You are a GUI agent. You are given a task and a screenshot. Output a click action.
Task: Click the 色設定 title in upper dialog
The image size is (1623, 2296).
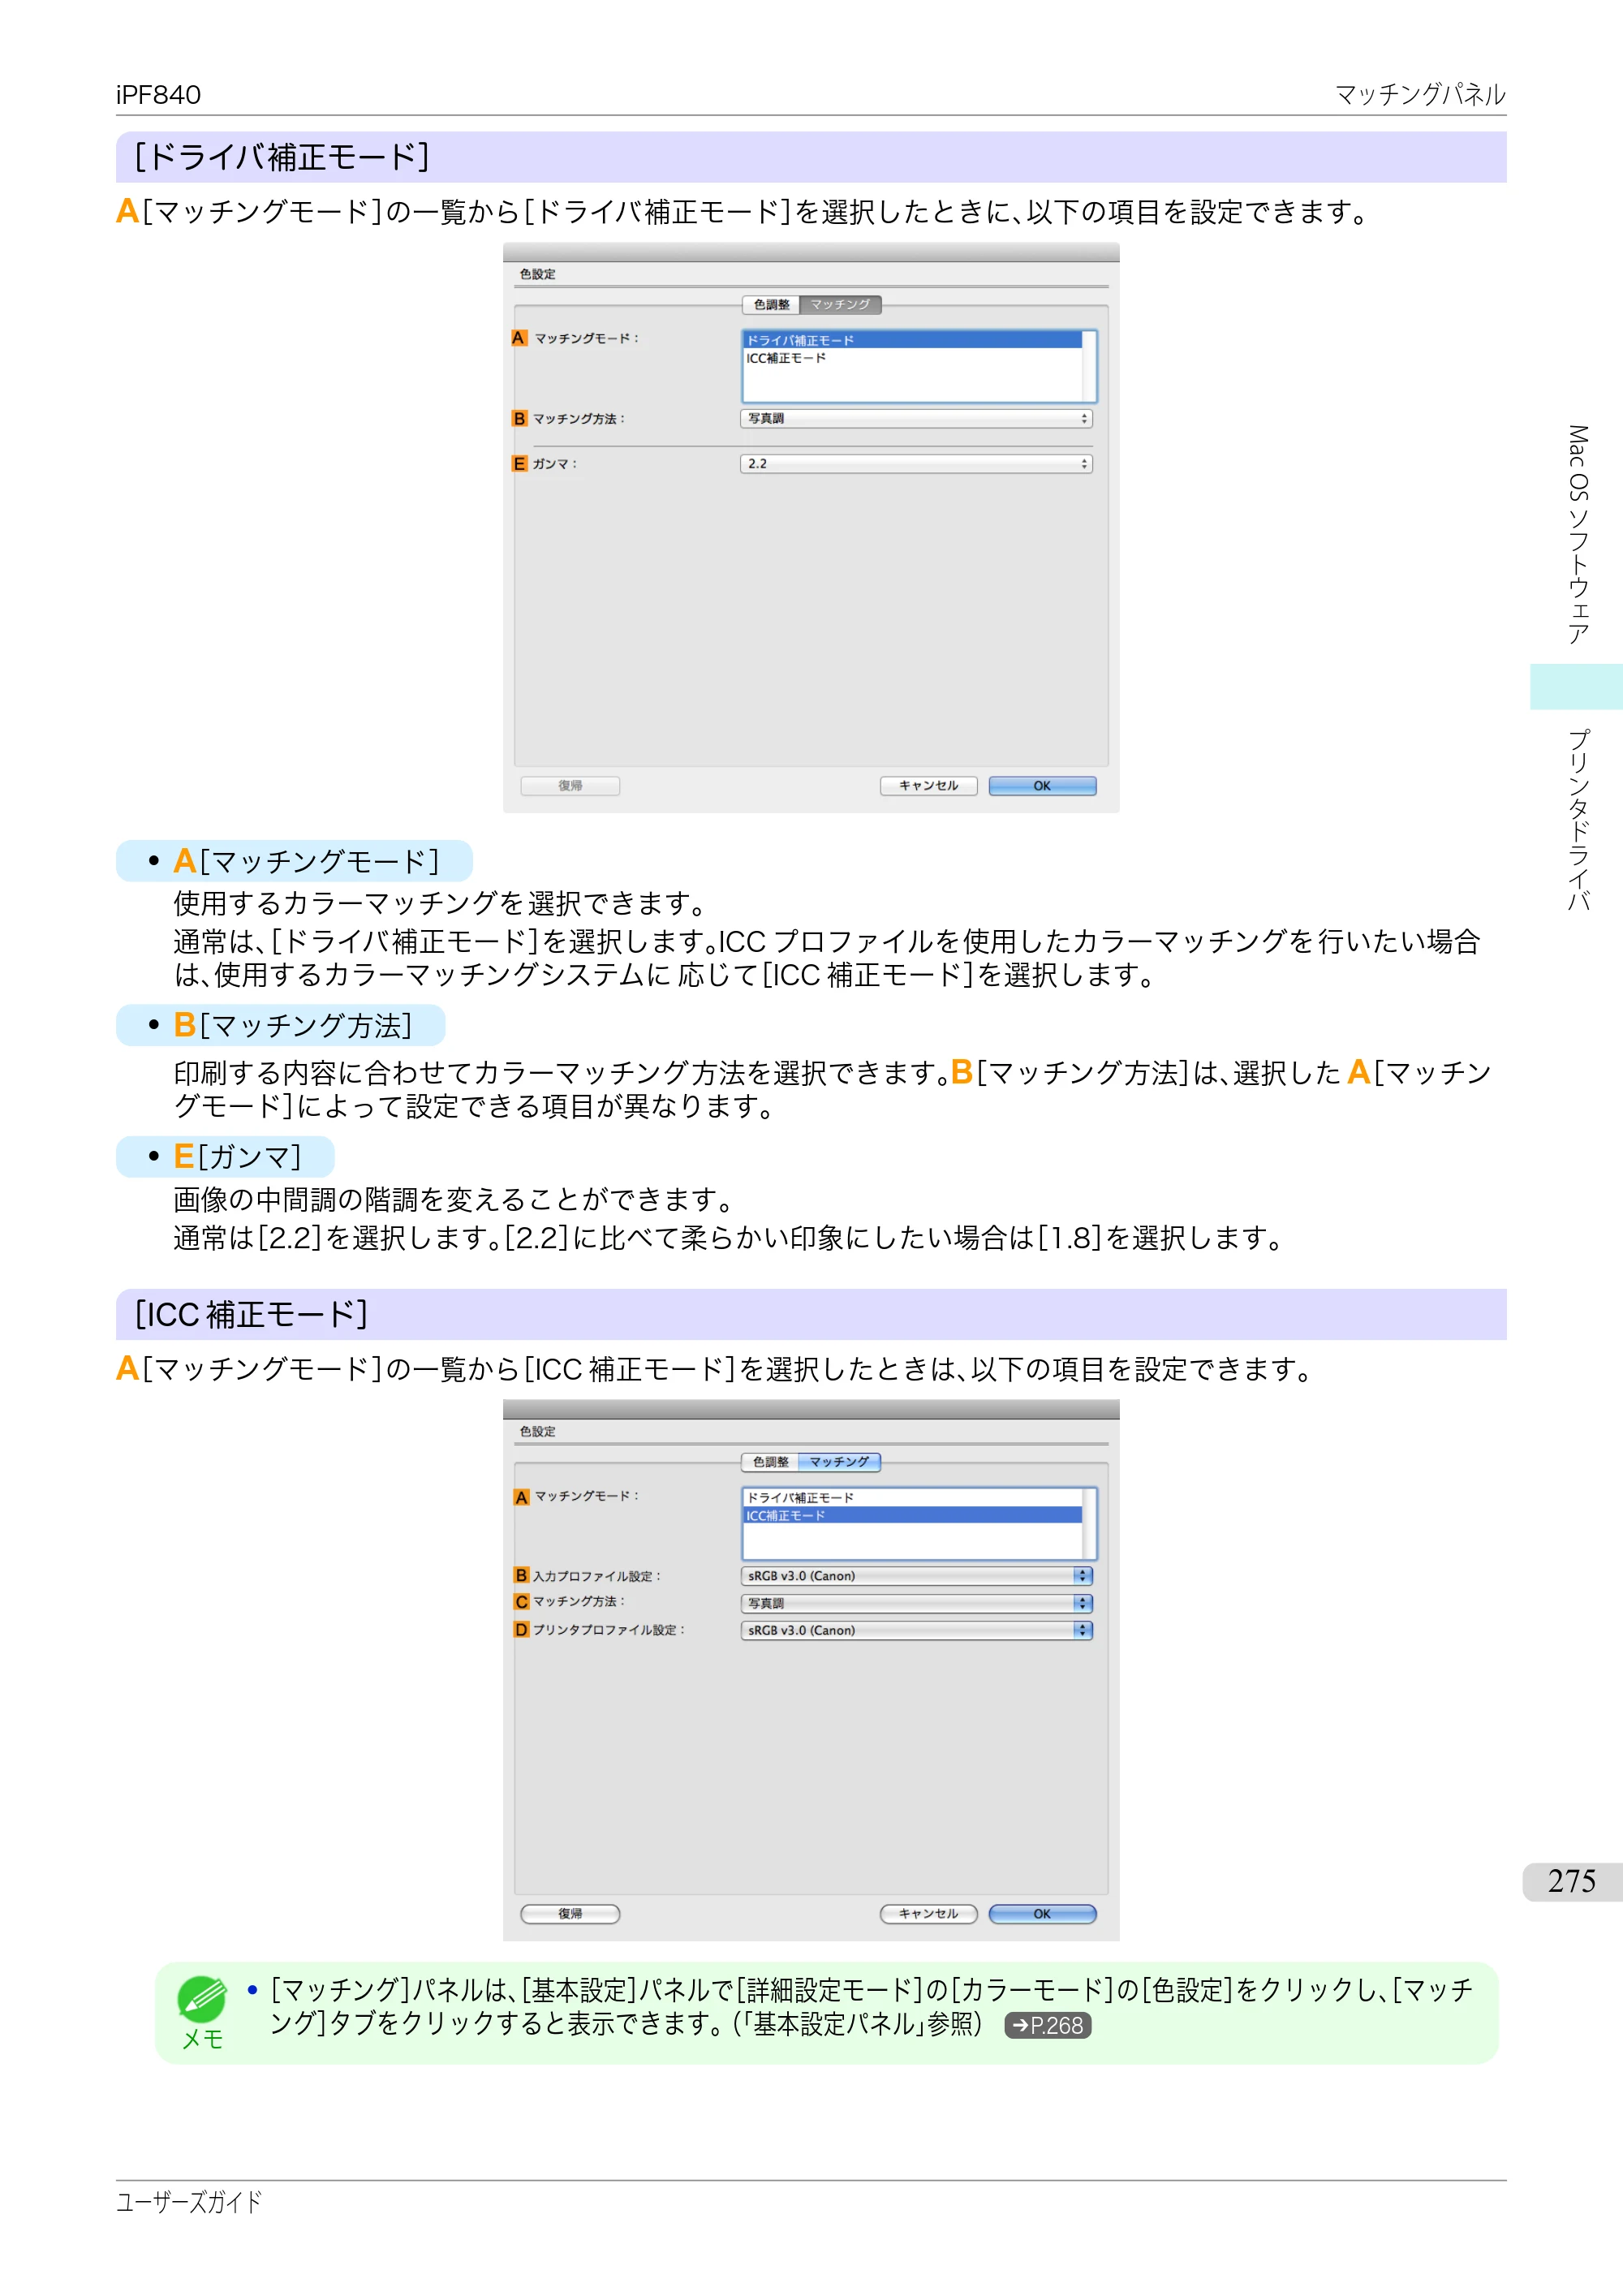click(537, 274)
